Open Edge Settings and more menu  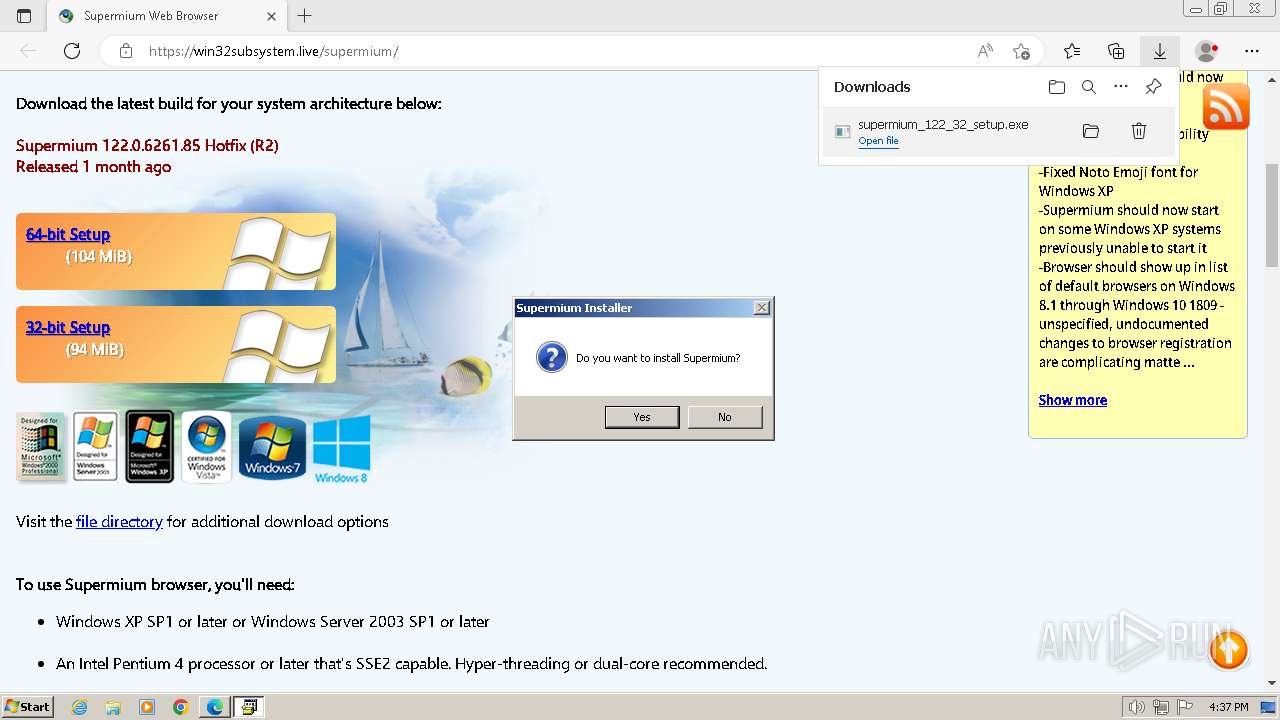point(1252,51)
